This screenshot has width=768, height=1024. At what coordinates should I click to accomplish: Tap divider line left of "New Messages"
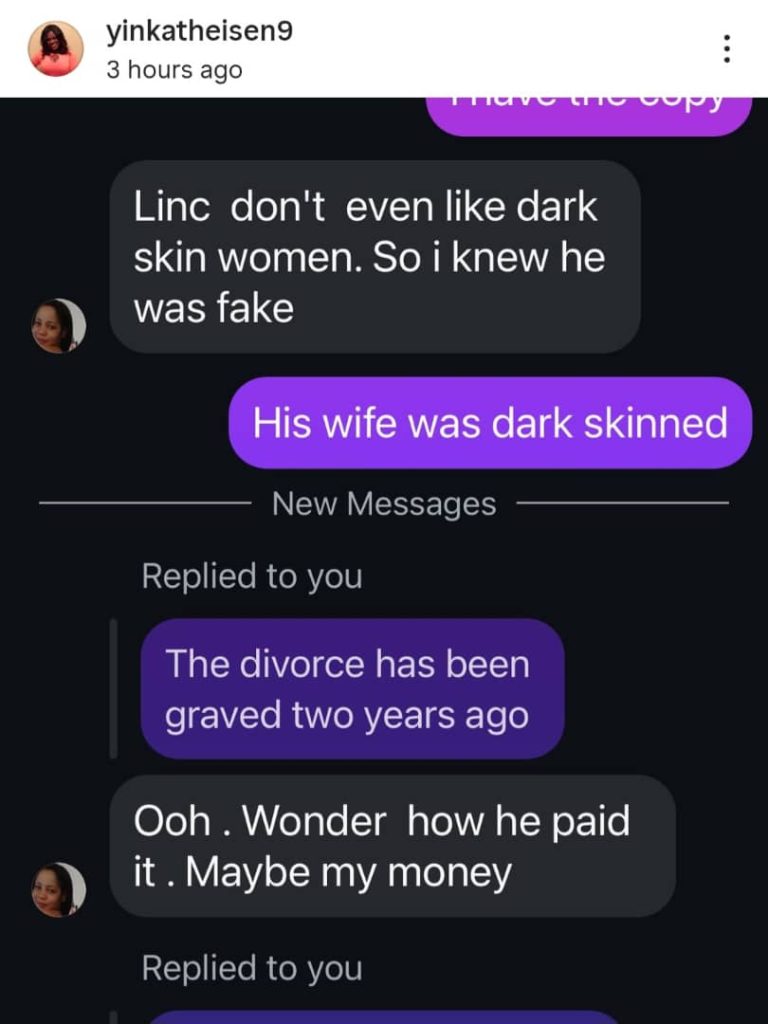146,503
